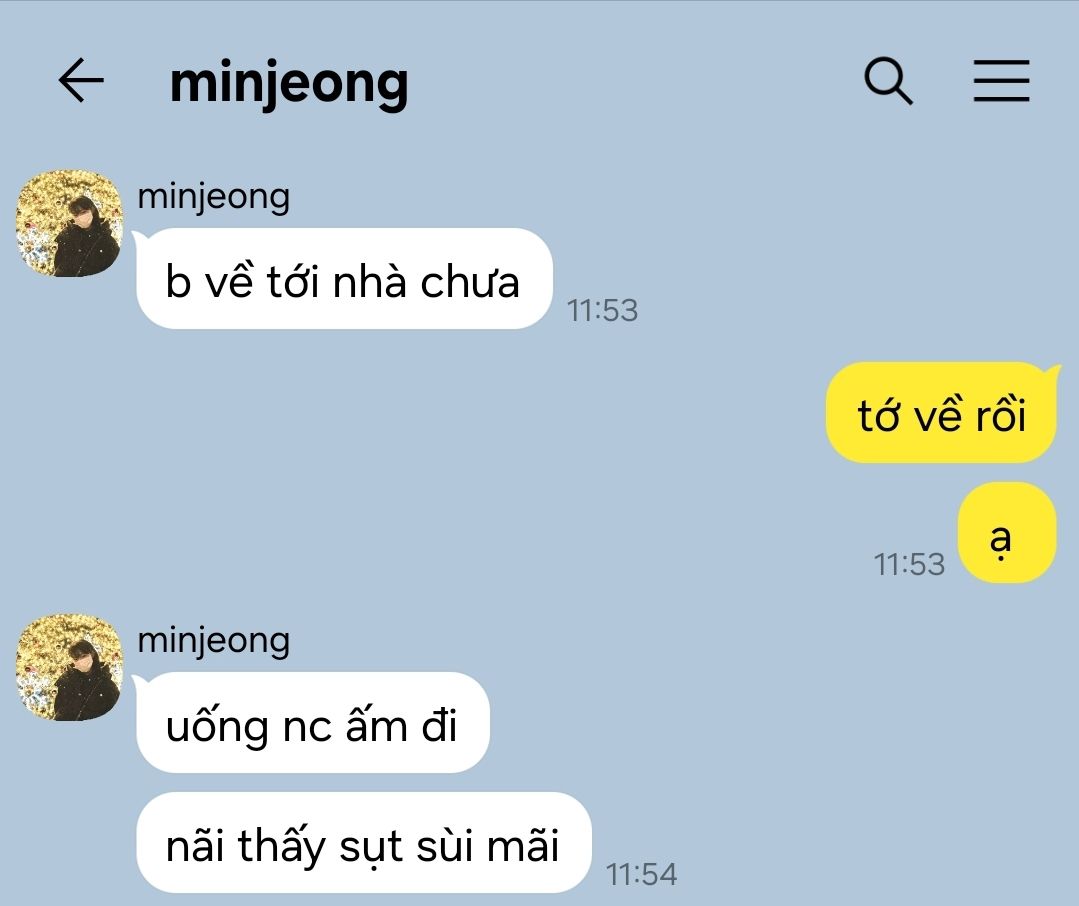1079x906 pixels.
Task: Tap sender name above "b về tới nhà chưa"
Action: [x=213, y=197]
